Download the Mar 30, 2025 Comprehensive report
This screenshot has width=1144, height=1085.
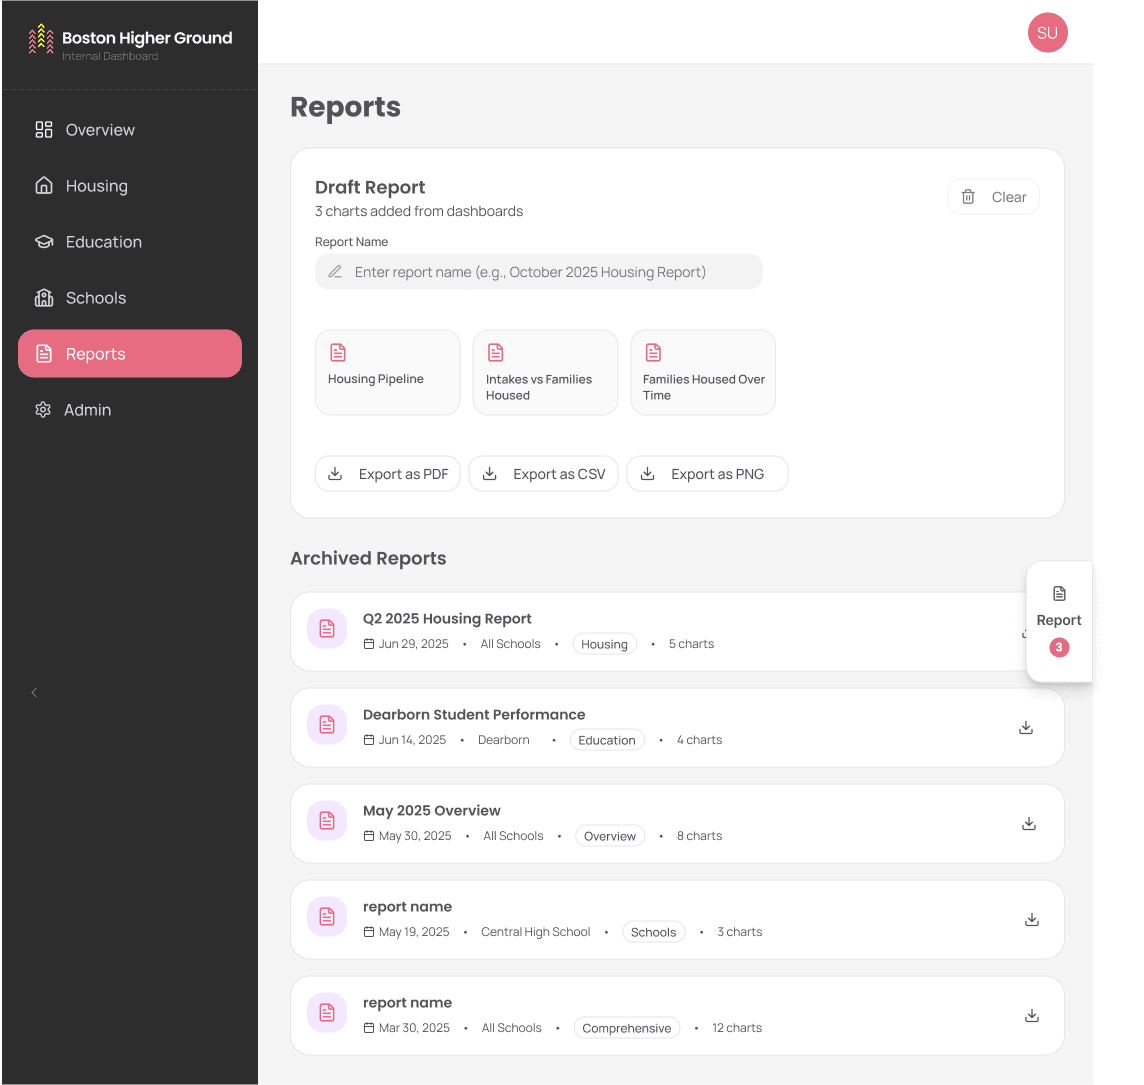(x=1032, y=1016)
